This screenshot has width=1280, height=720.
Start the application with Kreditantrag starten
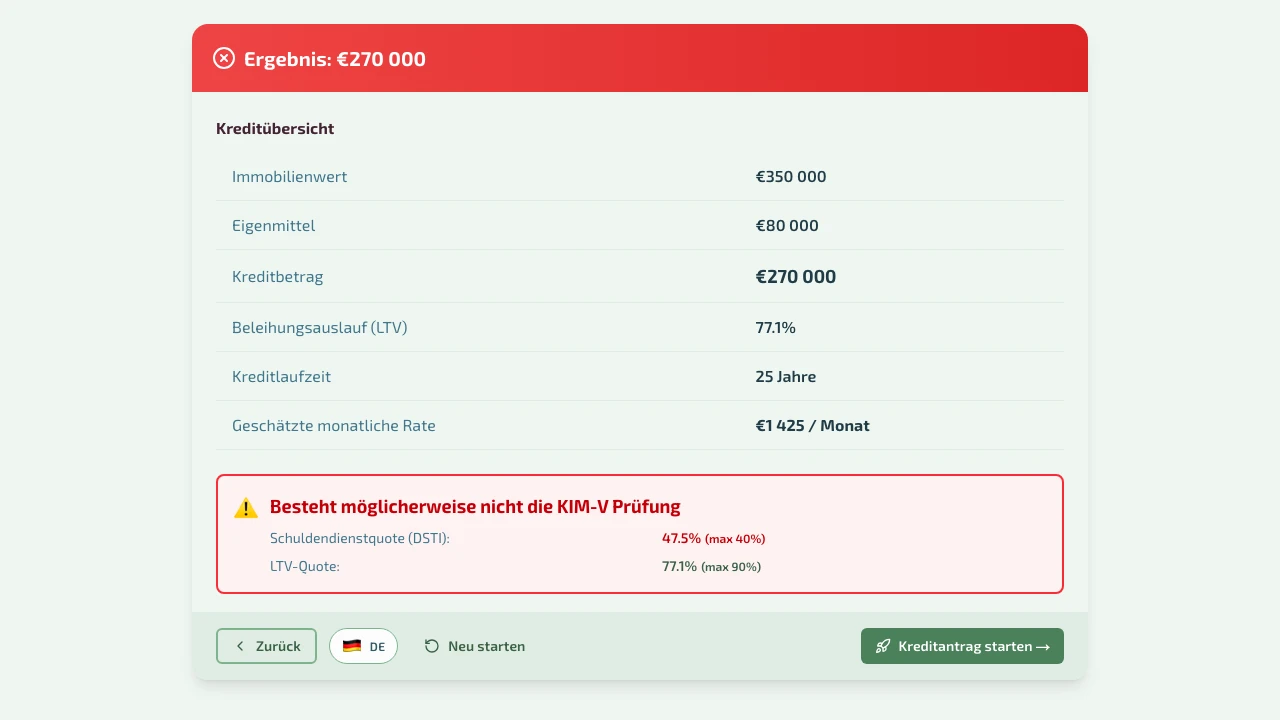[962, 647]
